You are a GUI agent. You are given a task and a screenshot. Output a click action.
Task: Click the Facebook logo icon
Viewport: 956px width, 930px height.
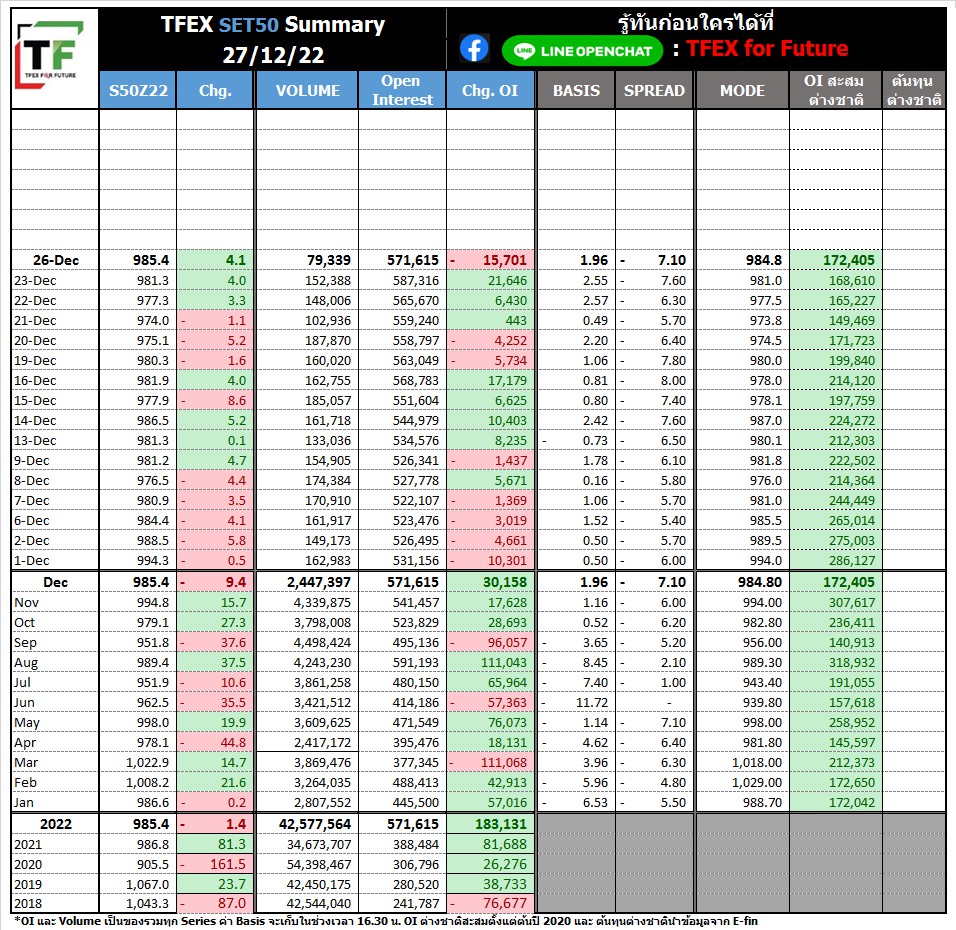474,48
